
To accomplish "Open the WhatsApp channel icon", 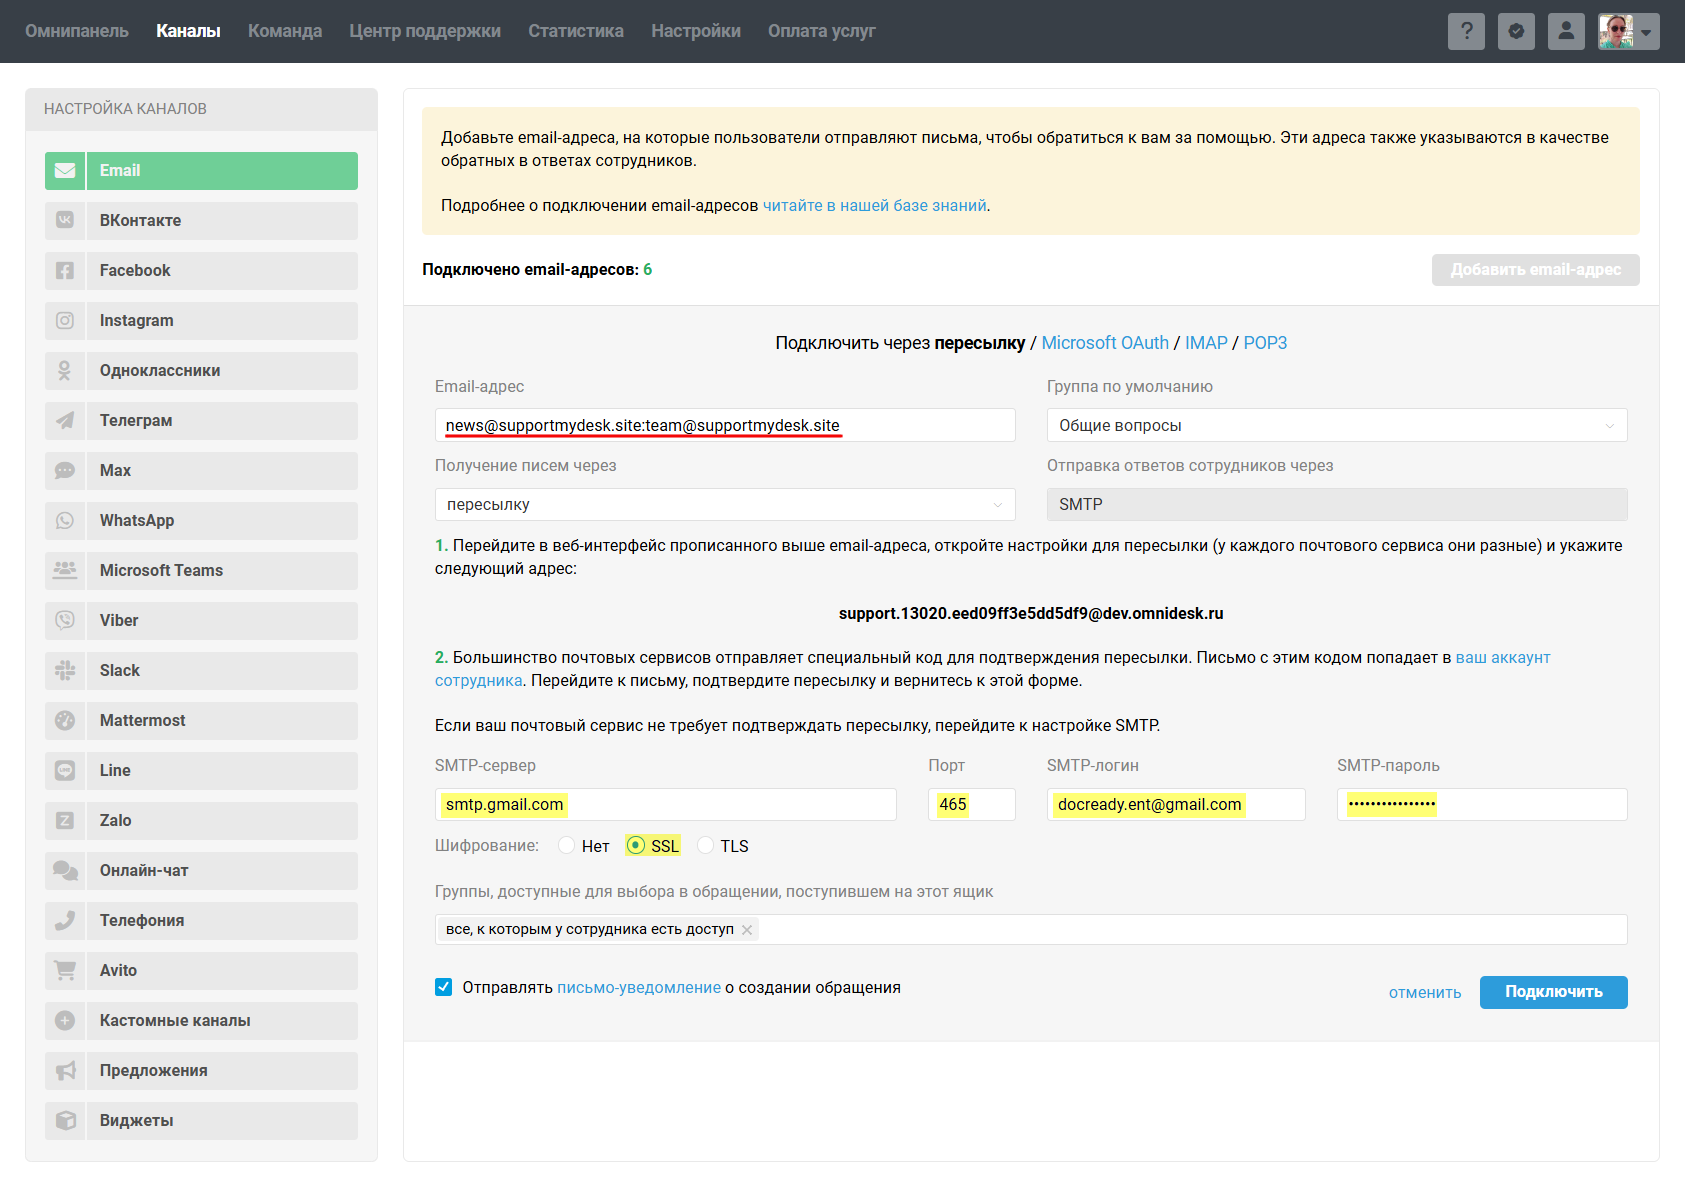I will click(65, 521).
